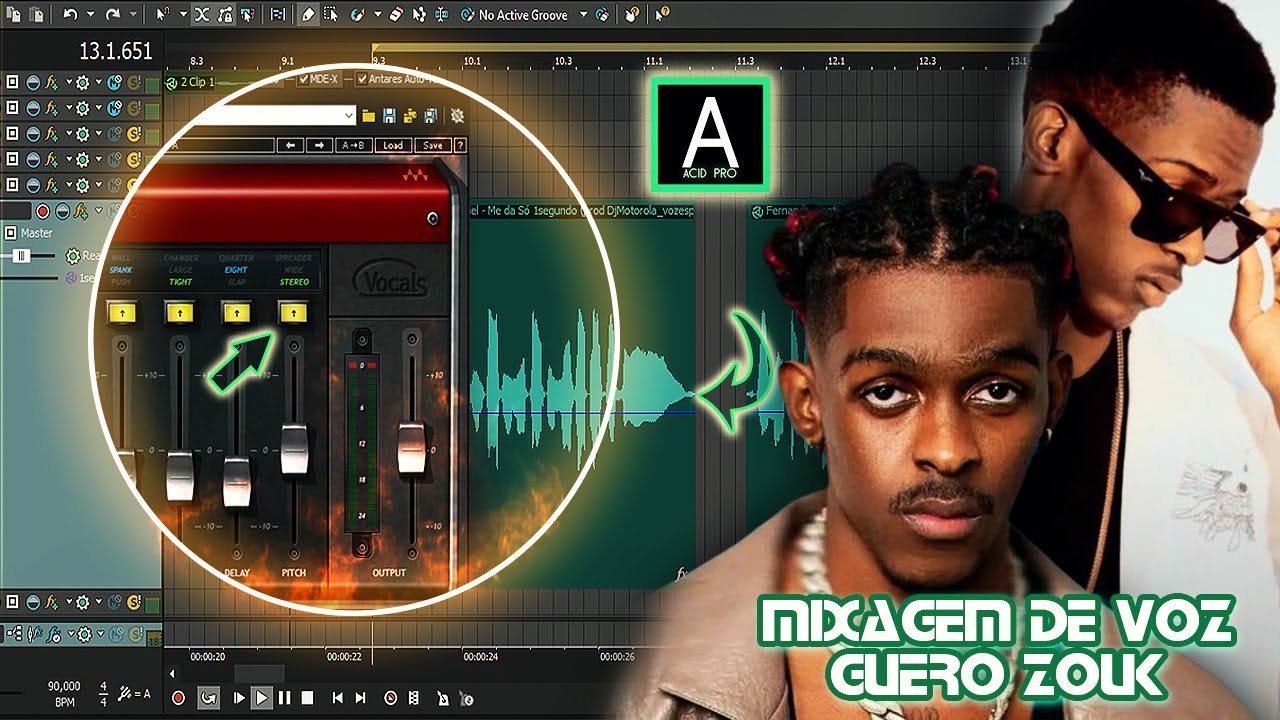Click the A→B compare button
The height and width of the screenshot is (720, 1280).
click(353, 145)
